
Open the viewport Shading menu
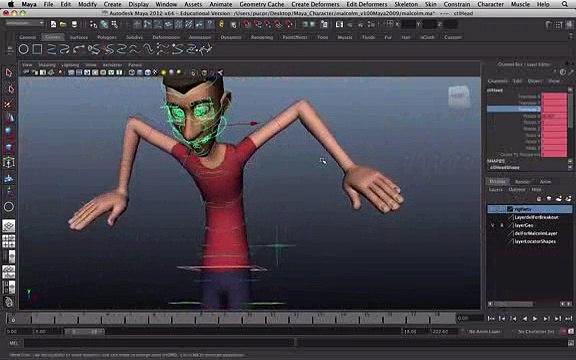(46, 65)
